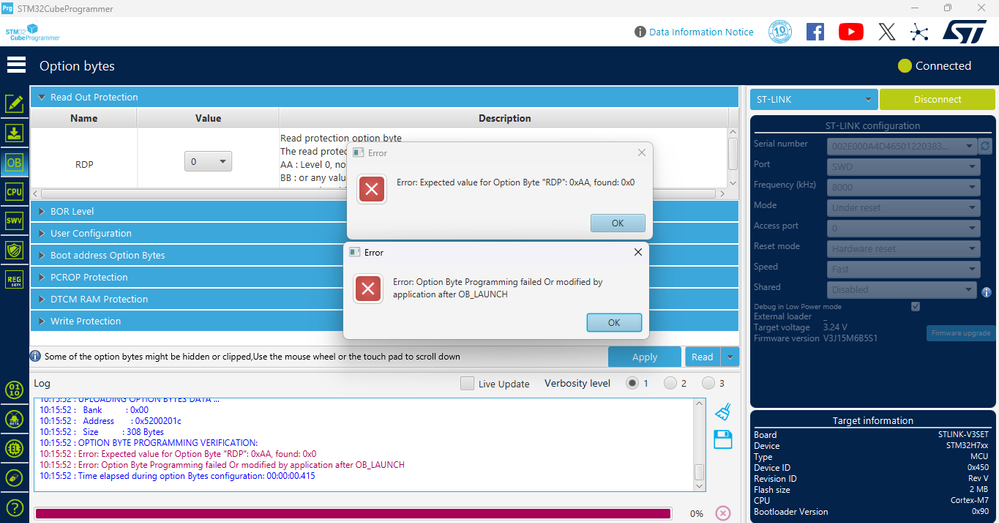Image resolution: width=999 pixels, height=523 pixels.
Task: Open ST-LINK interface dropdown
Action: [814, 99]
